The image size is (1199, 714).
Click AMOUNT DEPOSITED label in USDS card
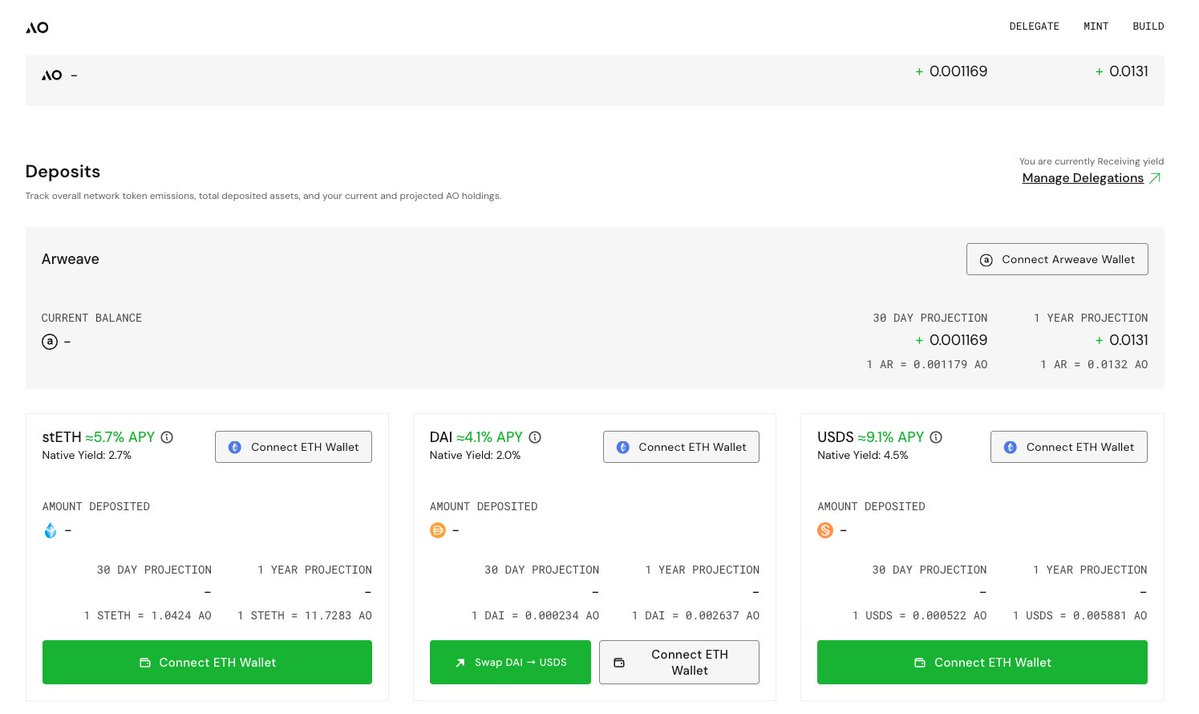pos(871,507)
